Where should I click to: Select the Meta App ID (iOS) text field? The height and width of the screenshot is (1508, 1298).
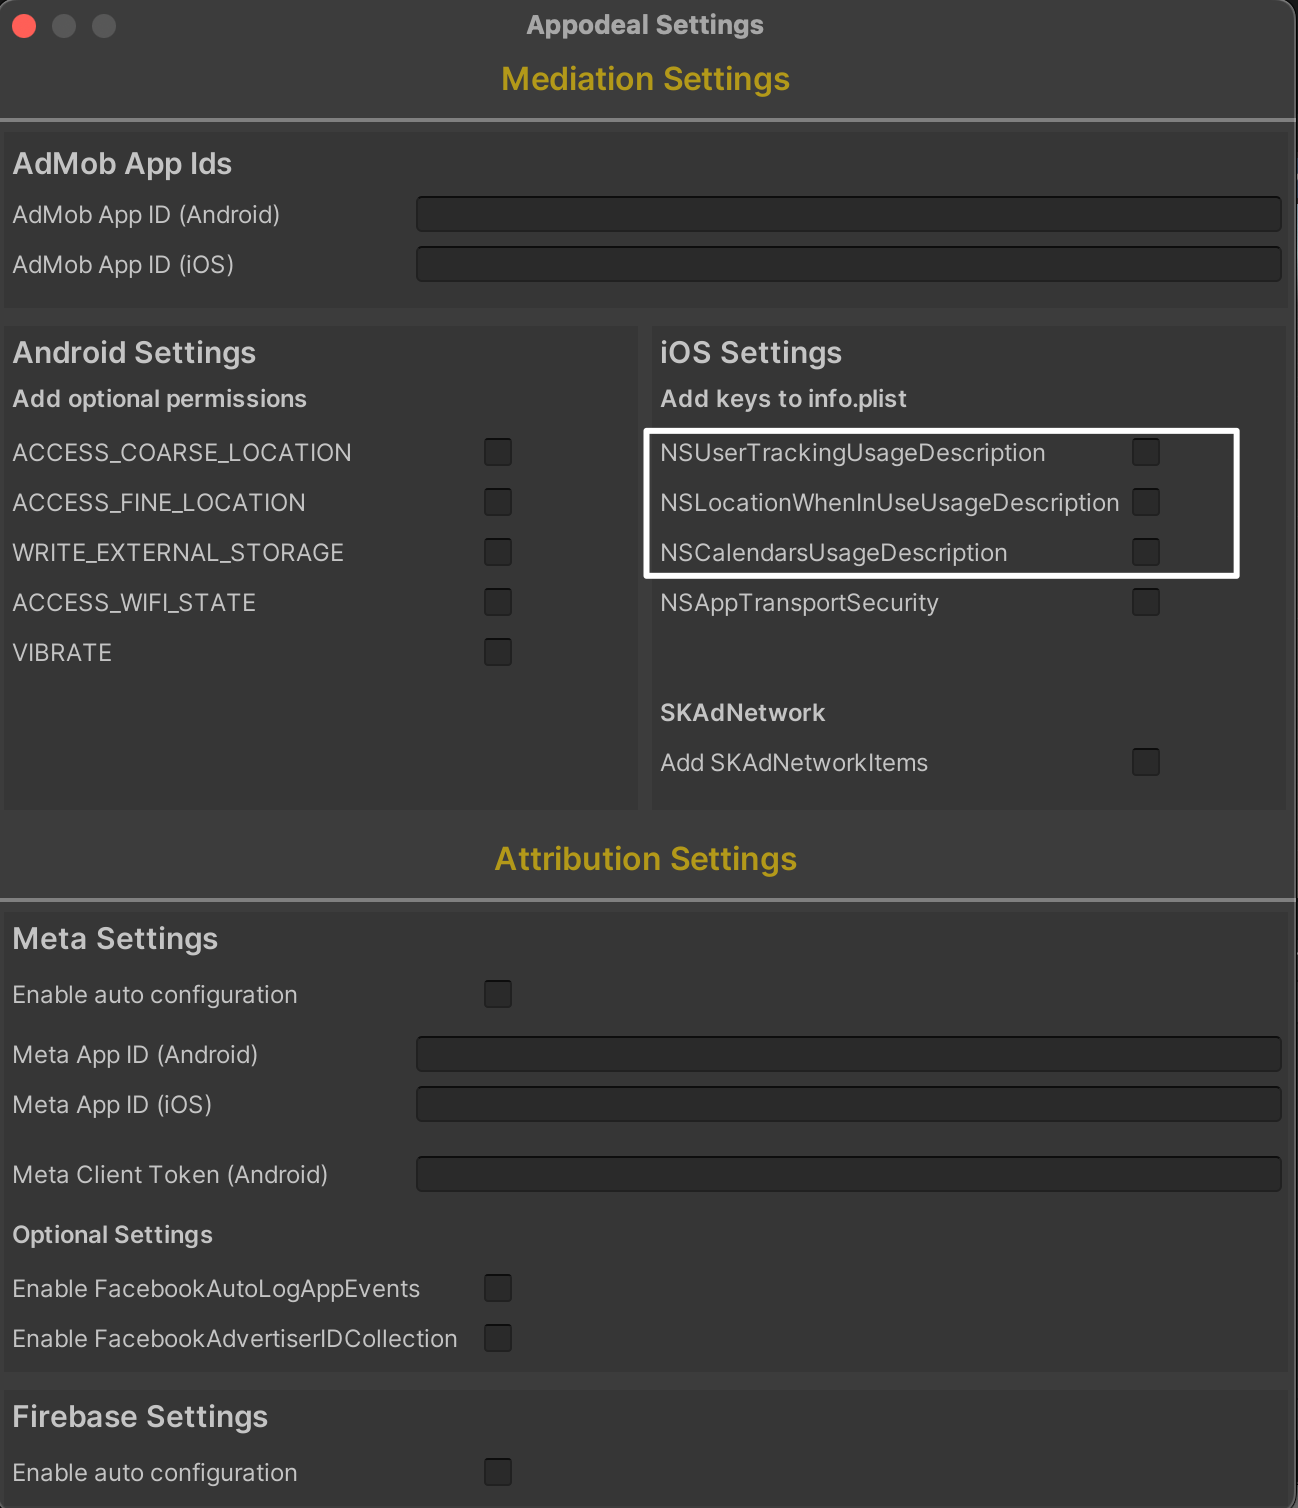[848, 1104]
